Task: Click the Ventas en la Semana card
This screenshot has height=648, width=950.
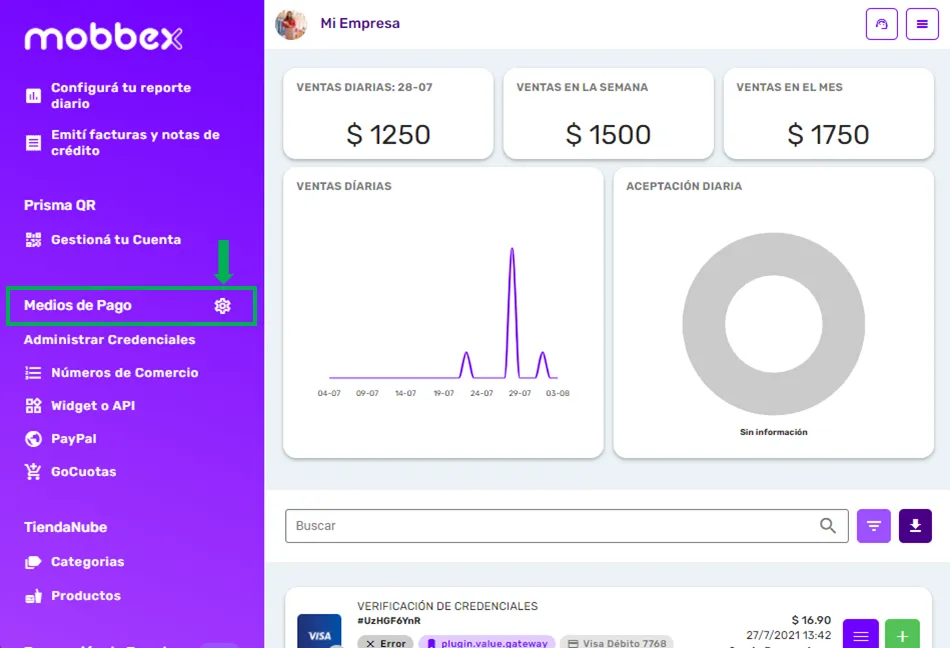Action: (x=608, y=114)
